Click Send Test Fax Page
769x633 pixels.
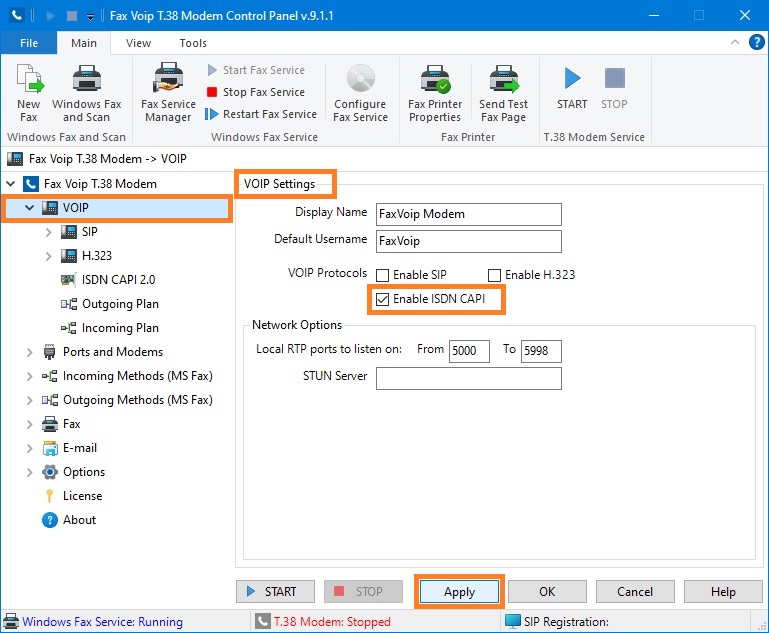(504, 93)
